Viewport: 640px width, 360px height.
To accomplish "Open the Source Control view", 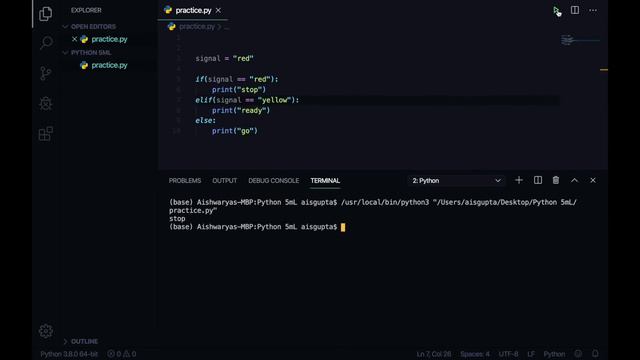I will pos(46,73).
